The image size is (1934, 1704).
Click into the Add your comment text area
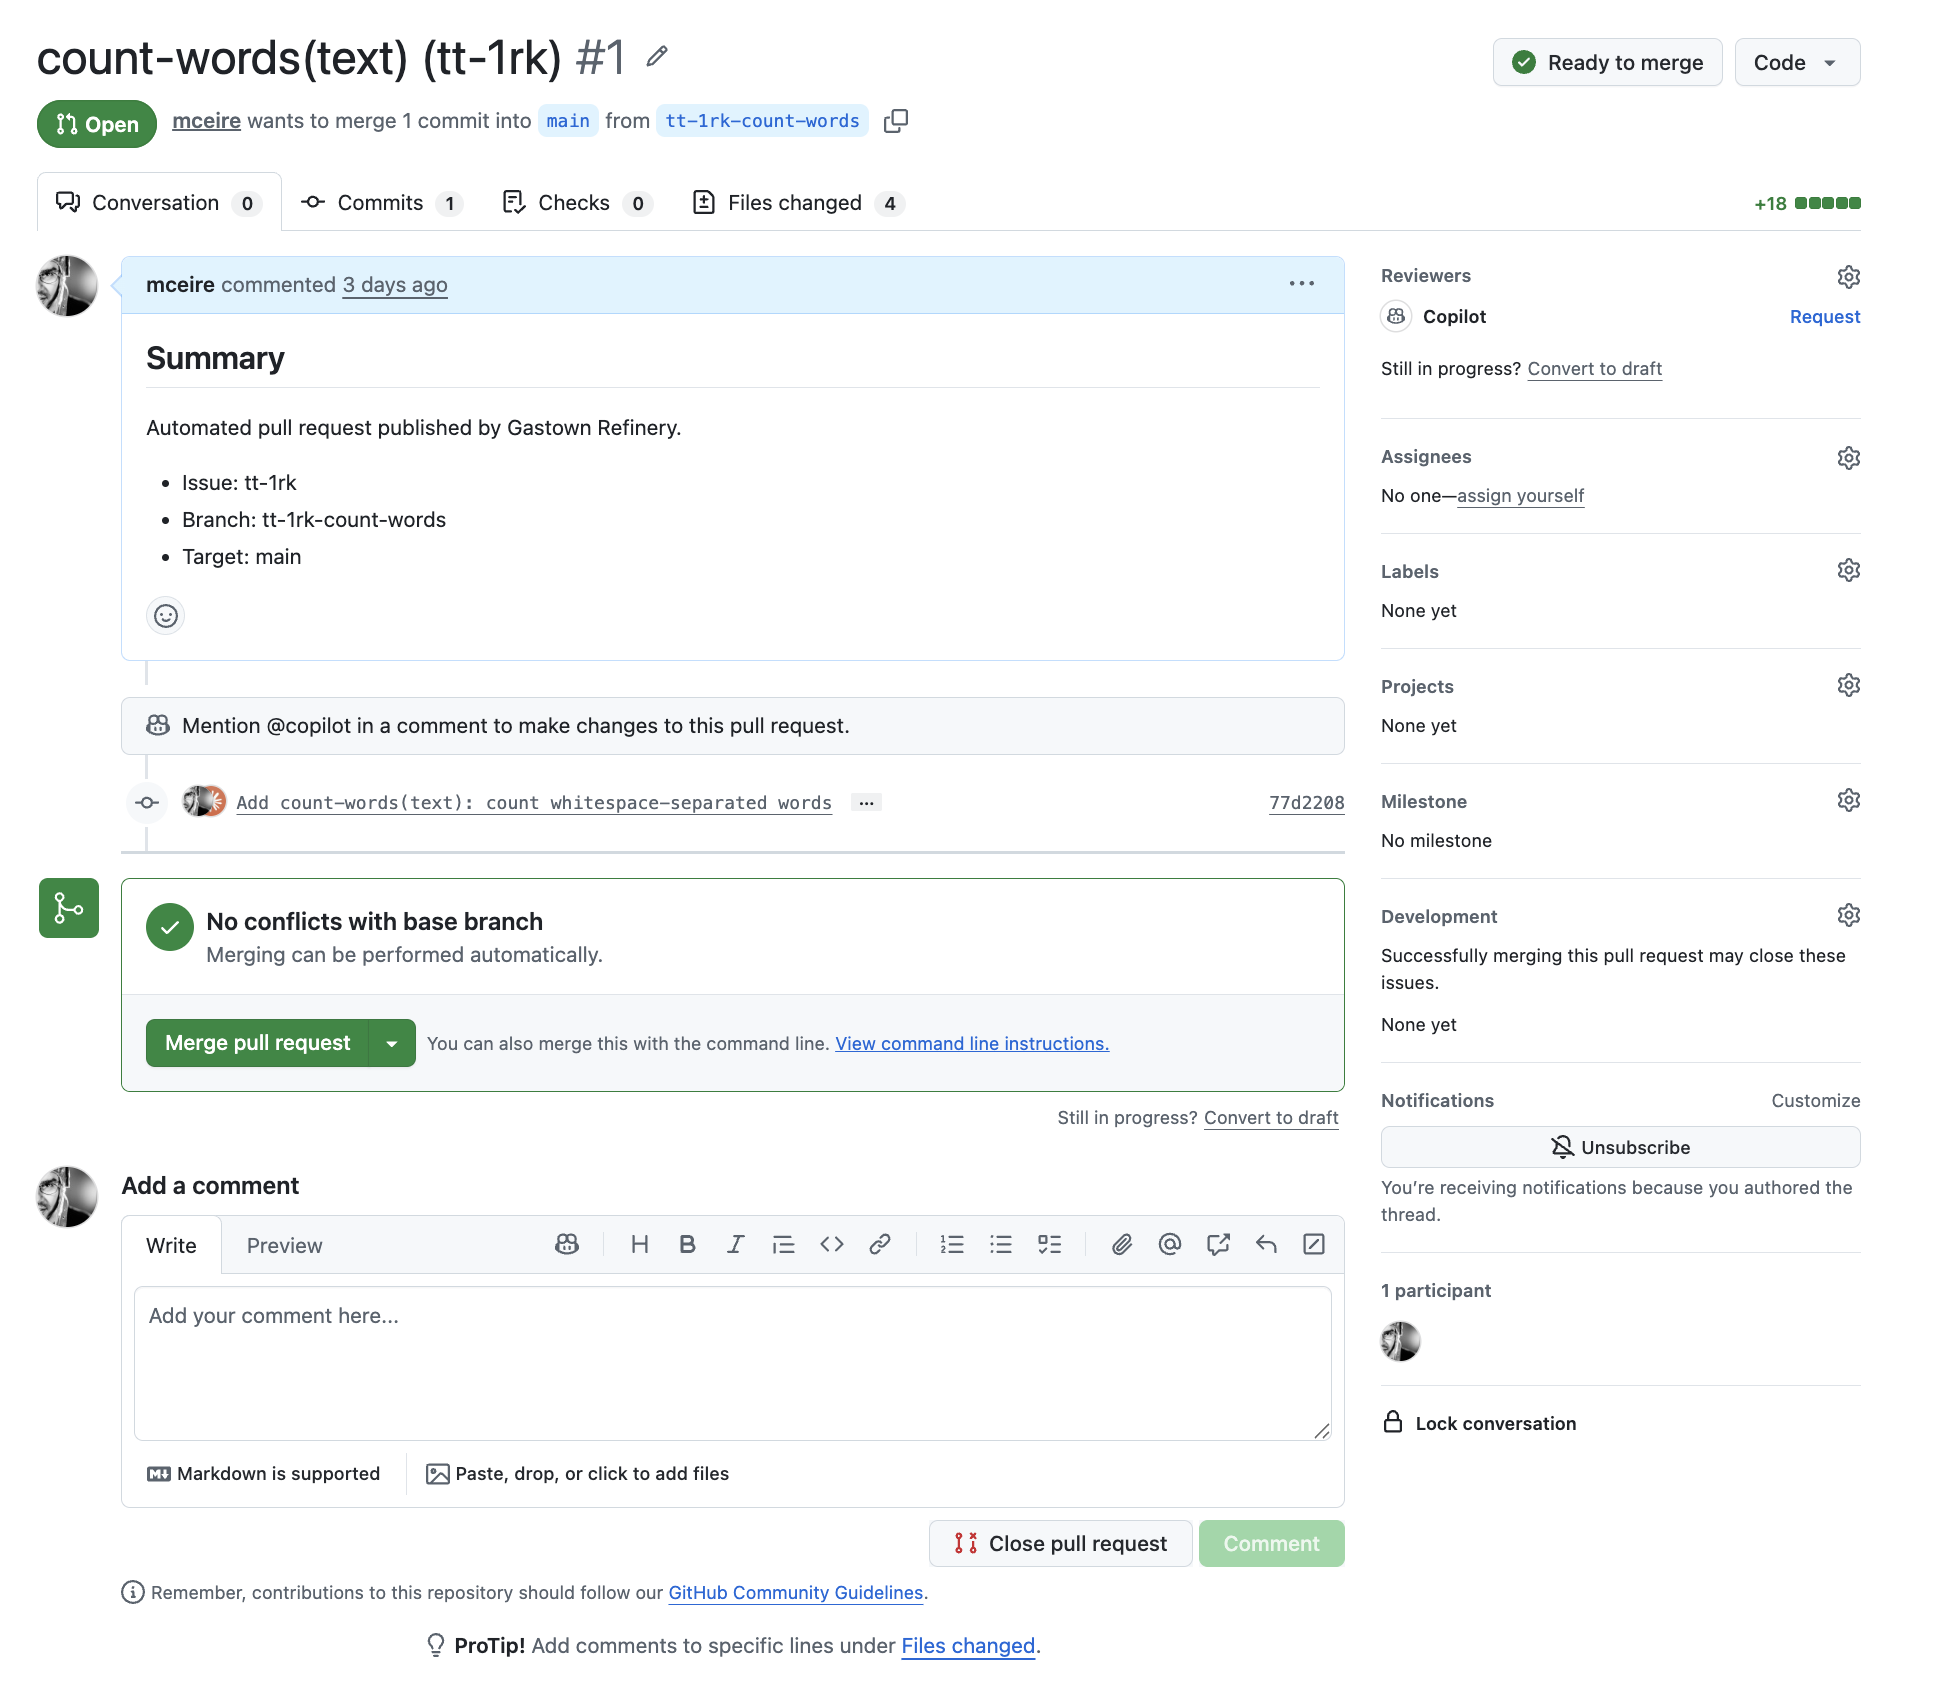coord(733,1363)
